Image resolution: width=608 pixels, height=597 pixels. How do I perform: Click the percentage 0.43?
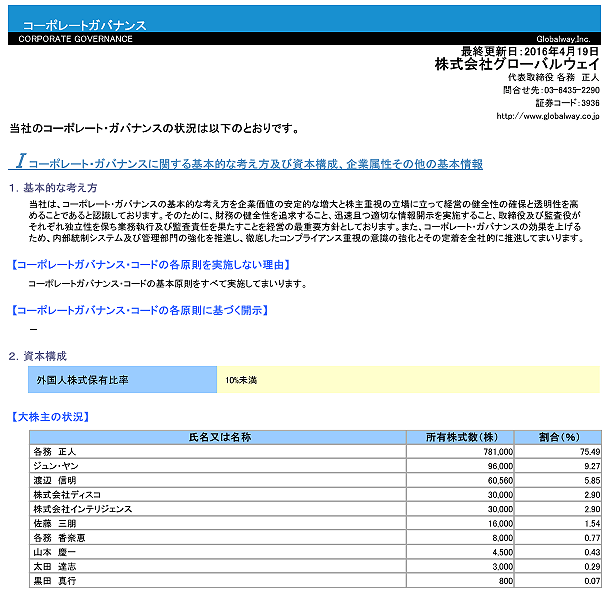[x=592, y=552]
